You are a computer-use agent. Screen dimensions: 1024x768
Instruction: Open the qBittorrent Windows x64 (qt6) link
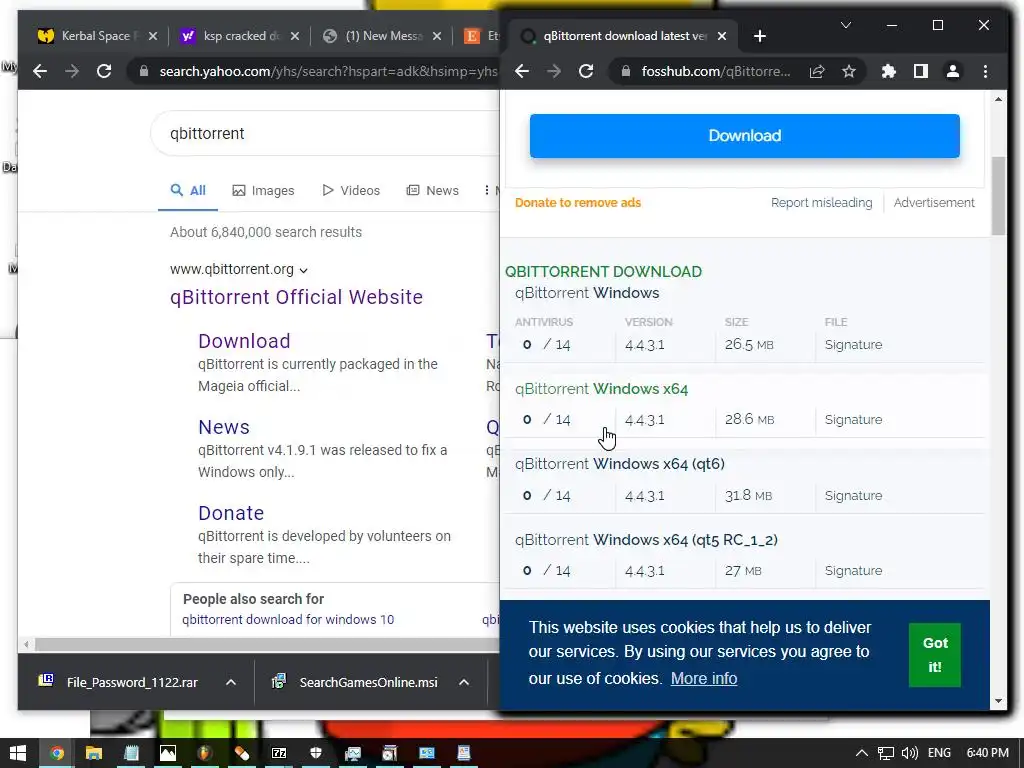[x=619, y=464]
